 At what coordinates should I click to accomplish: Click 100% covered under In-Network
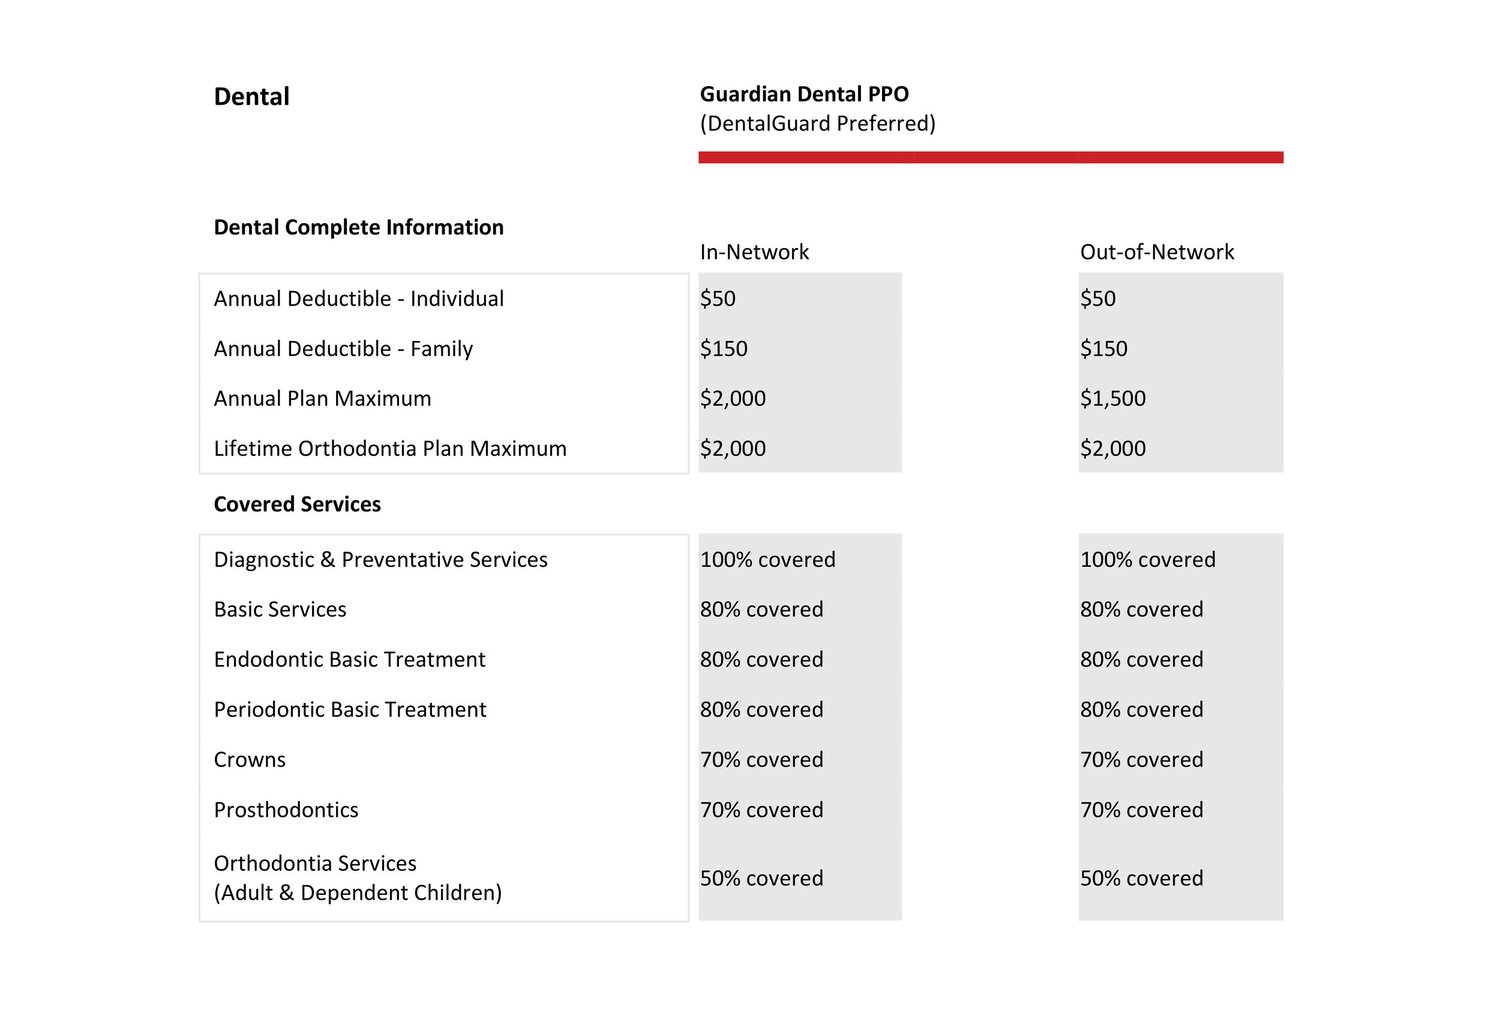click(767, 560)
